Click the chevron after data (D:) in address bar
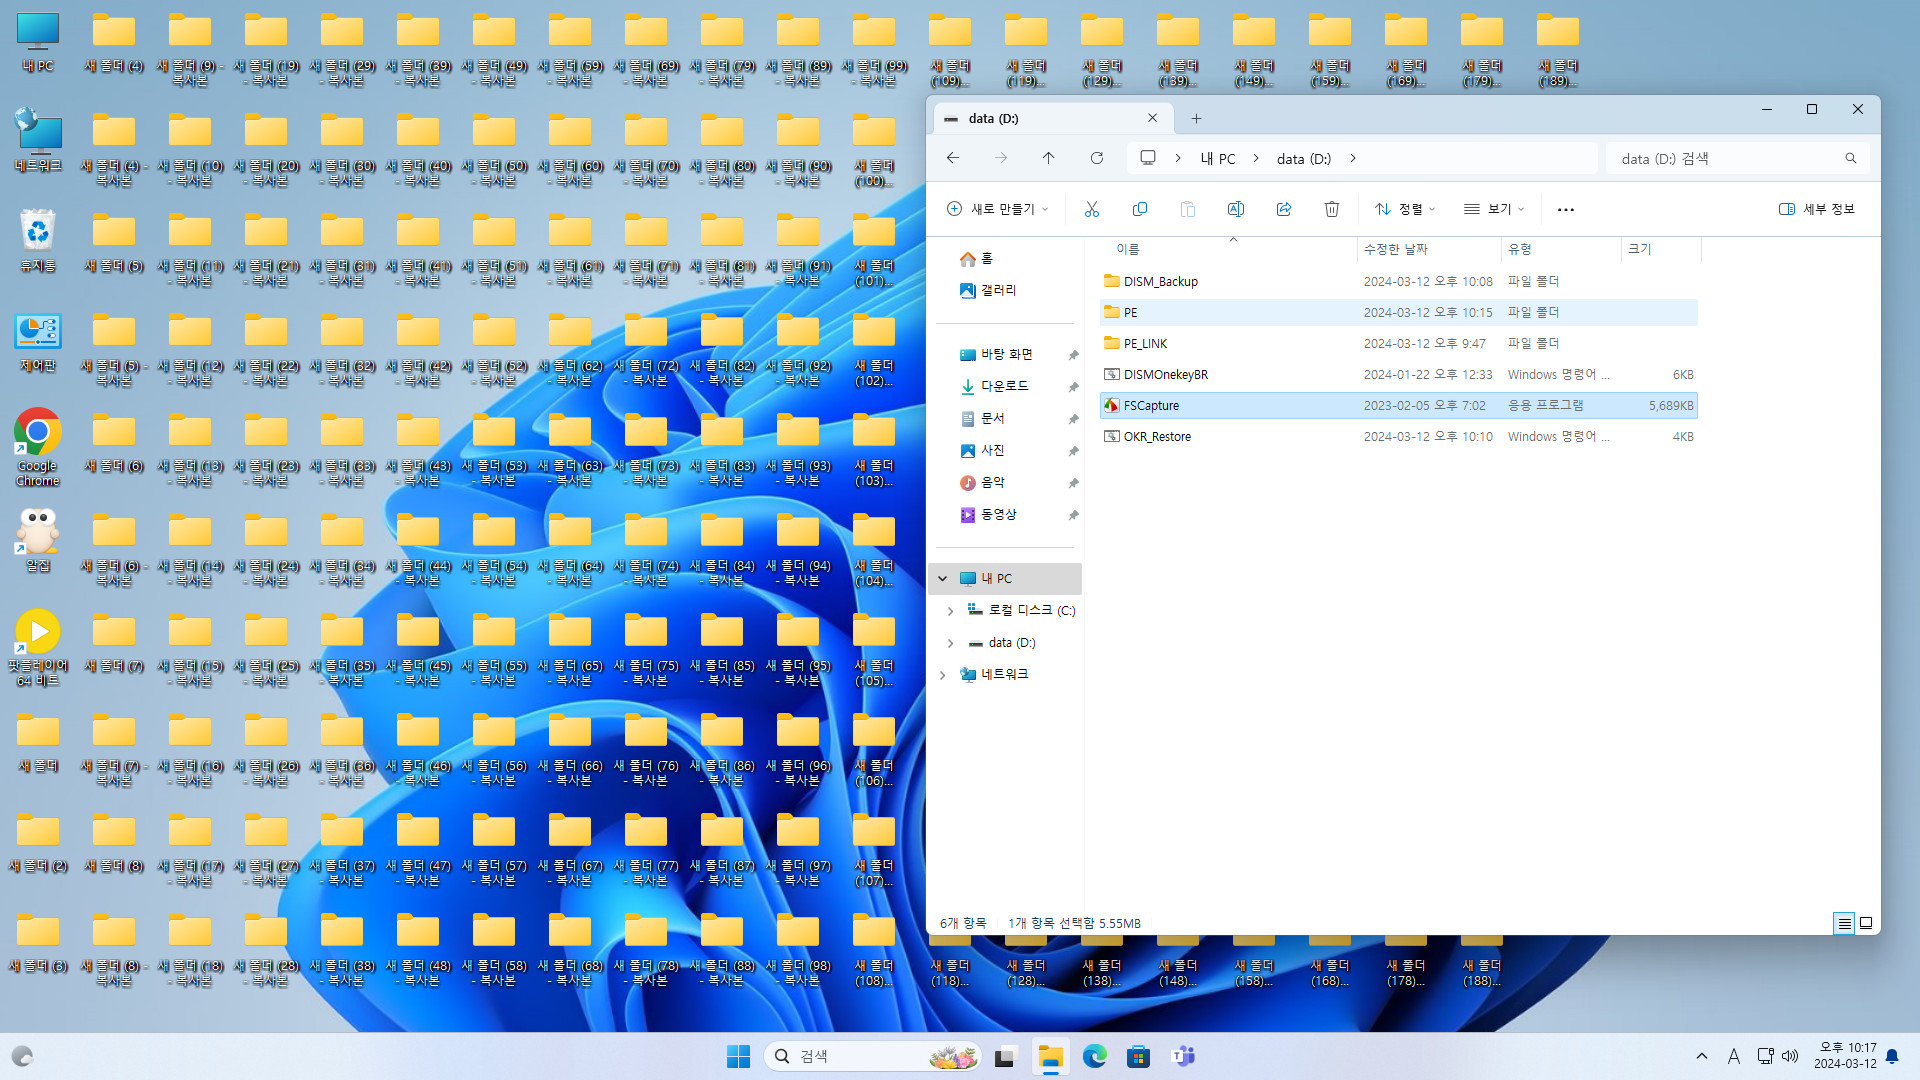The height and width of the screenshot is (1080, 1920). [x=1353, y=158]
